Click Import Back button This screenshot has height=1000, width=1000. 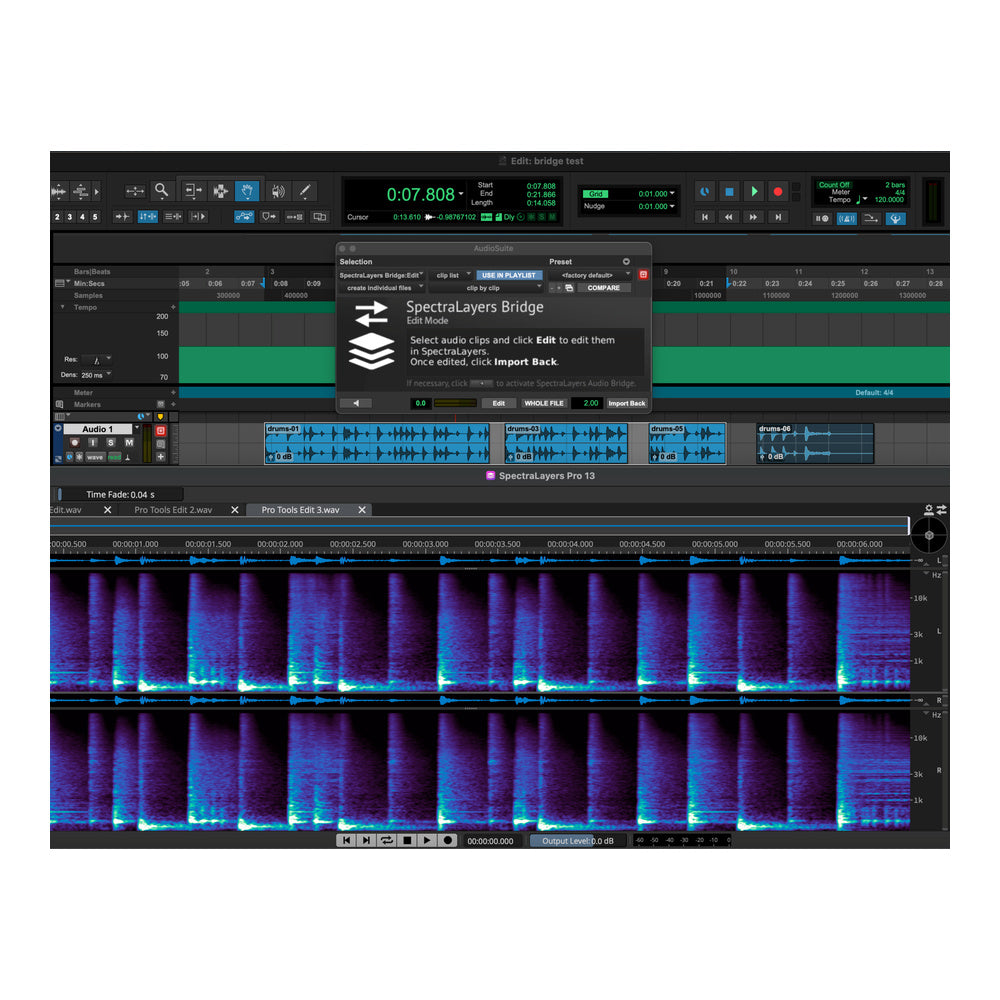pos(626,403)
